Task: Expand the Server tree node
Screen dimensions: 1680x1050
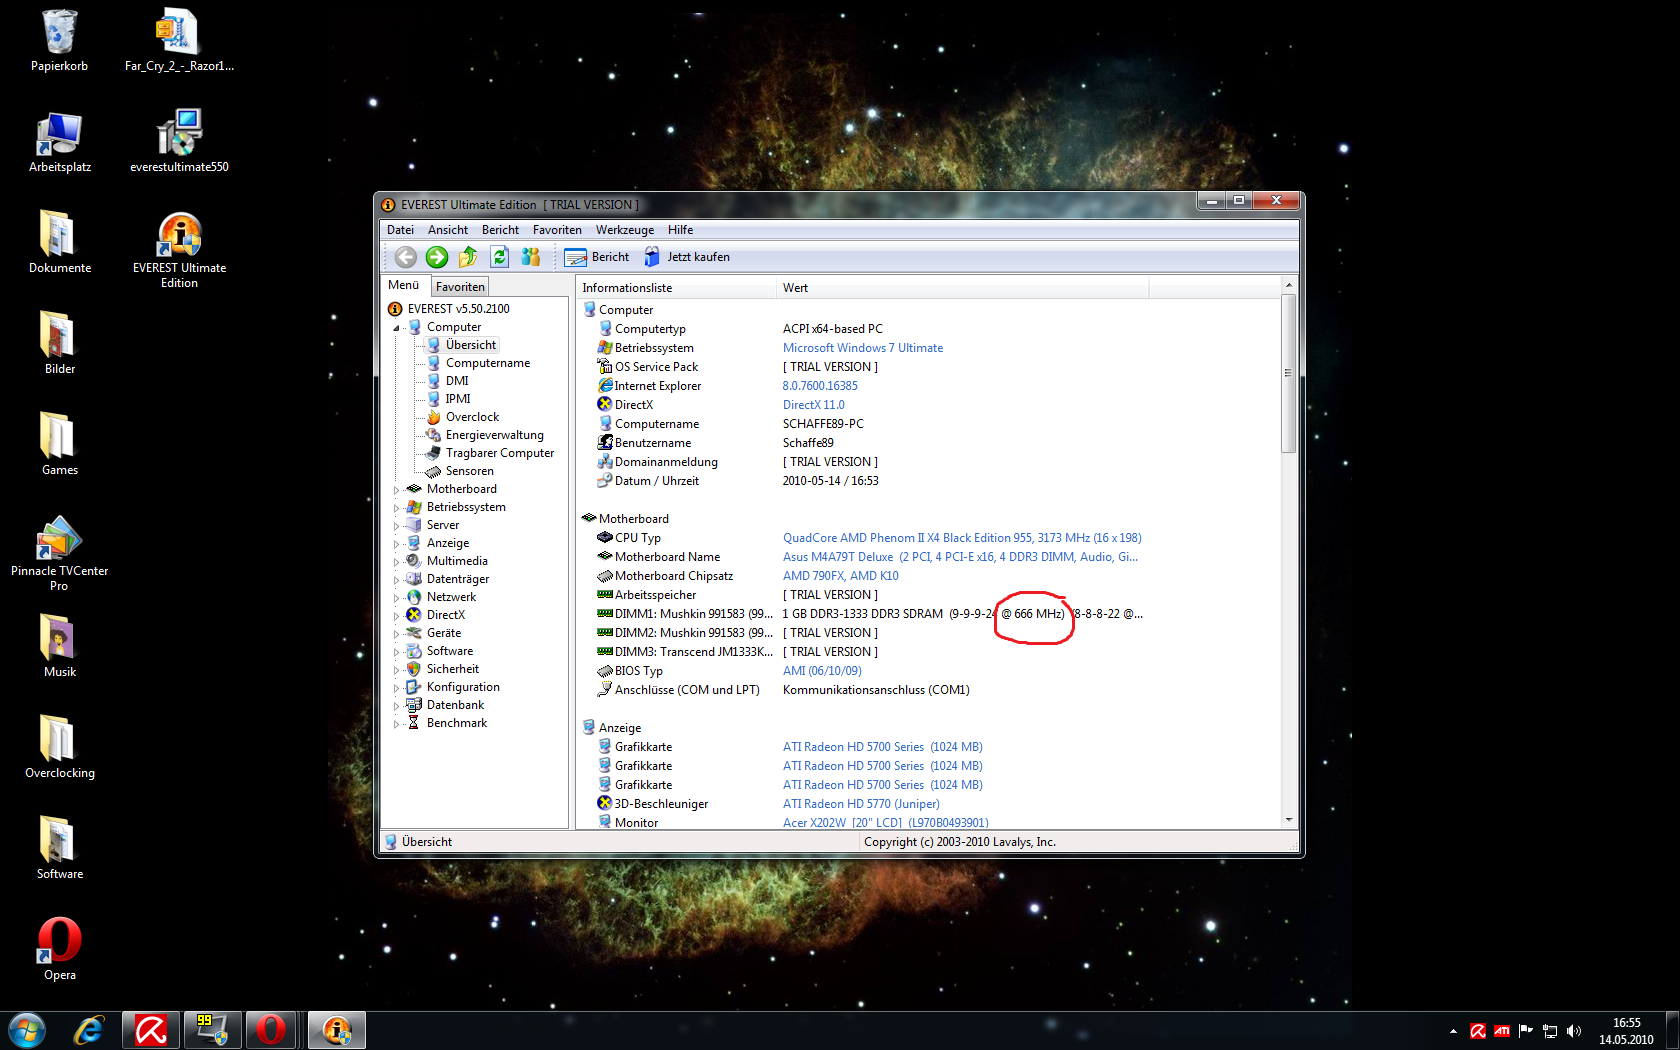Action: click(396, 526)
